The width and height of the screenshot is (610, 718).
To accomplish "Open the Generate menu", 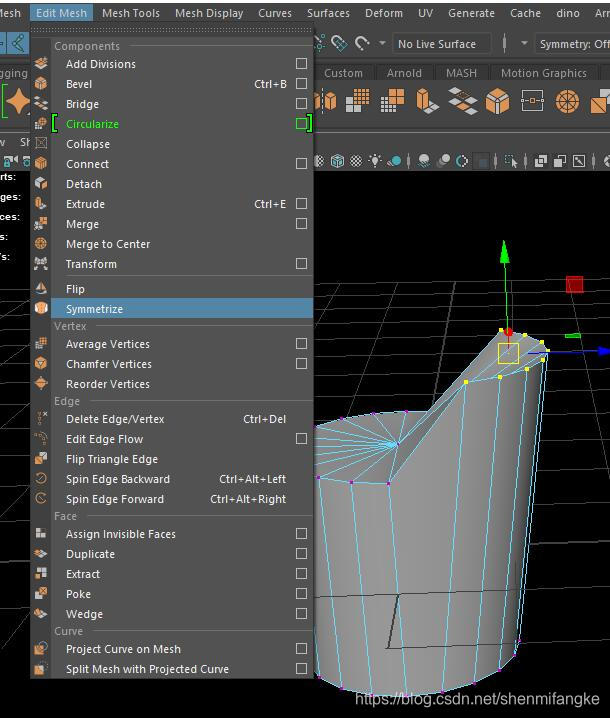I will 471,13.
